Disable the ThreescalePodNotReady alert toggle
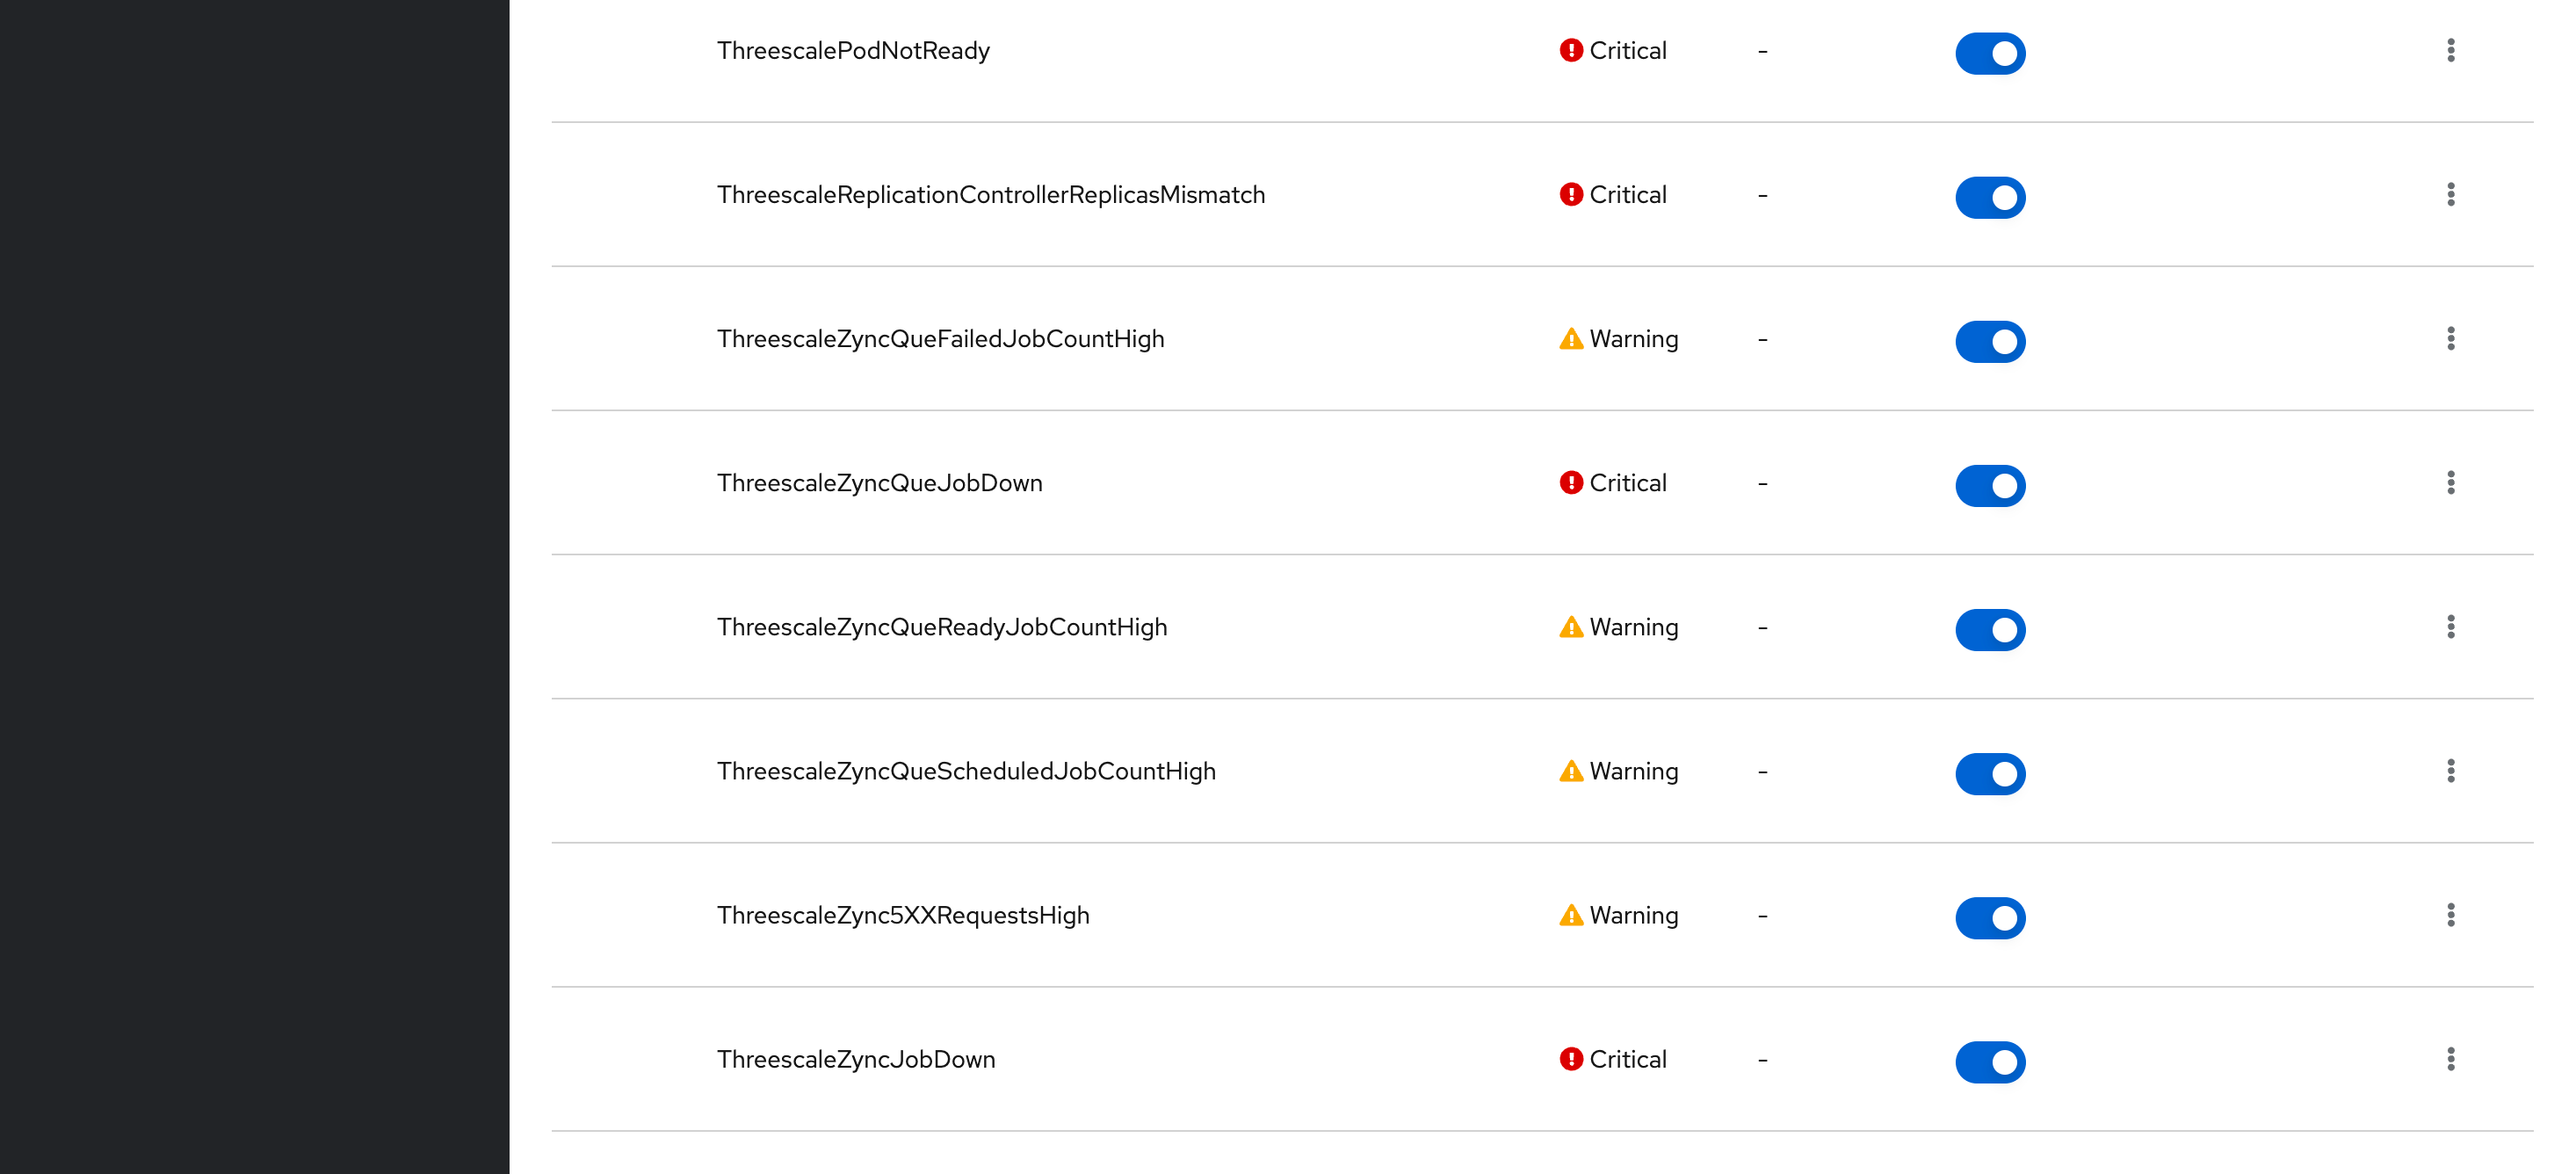The height and width of the screenshot is (1174, 2576). [1990, 54]
